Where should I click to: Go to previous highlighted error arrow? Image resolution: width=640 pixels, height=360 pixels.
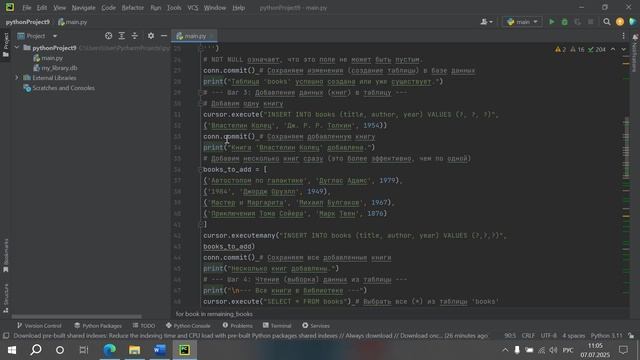click(613, 49)
